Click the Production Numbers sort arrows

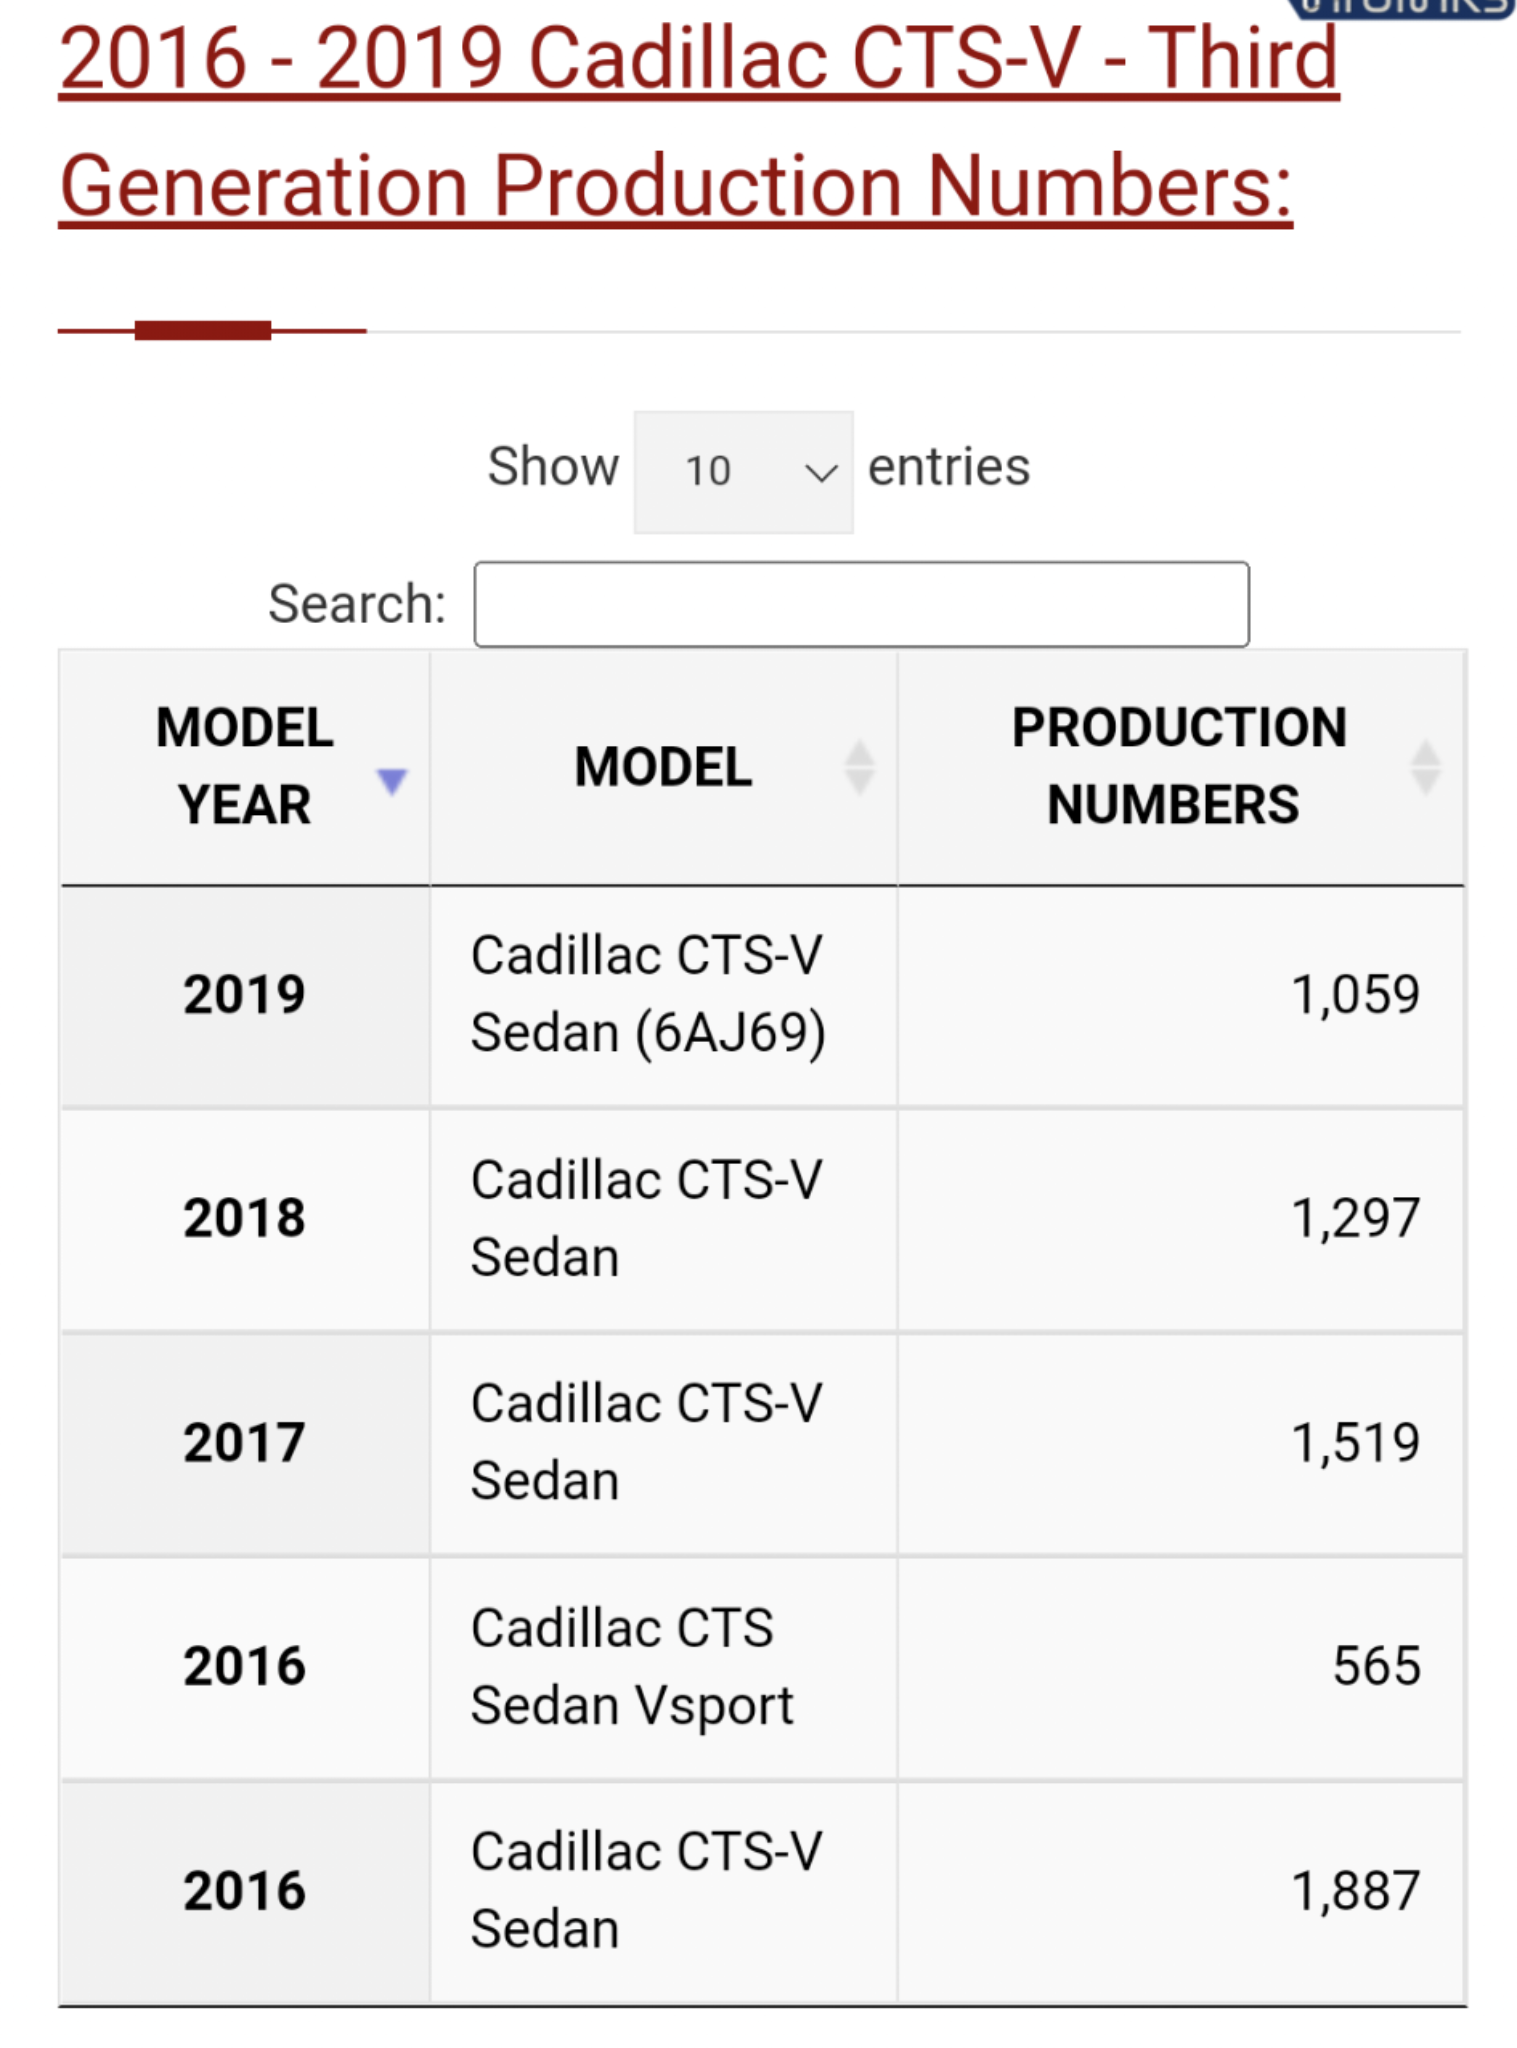(1425, 767)
